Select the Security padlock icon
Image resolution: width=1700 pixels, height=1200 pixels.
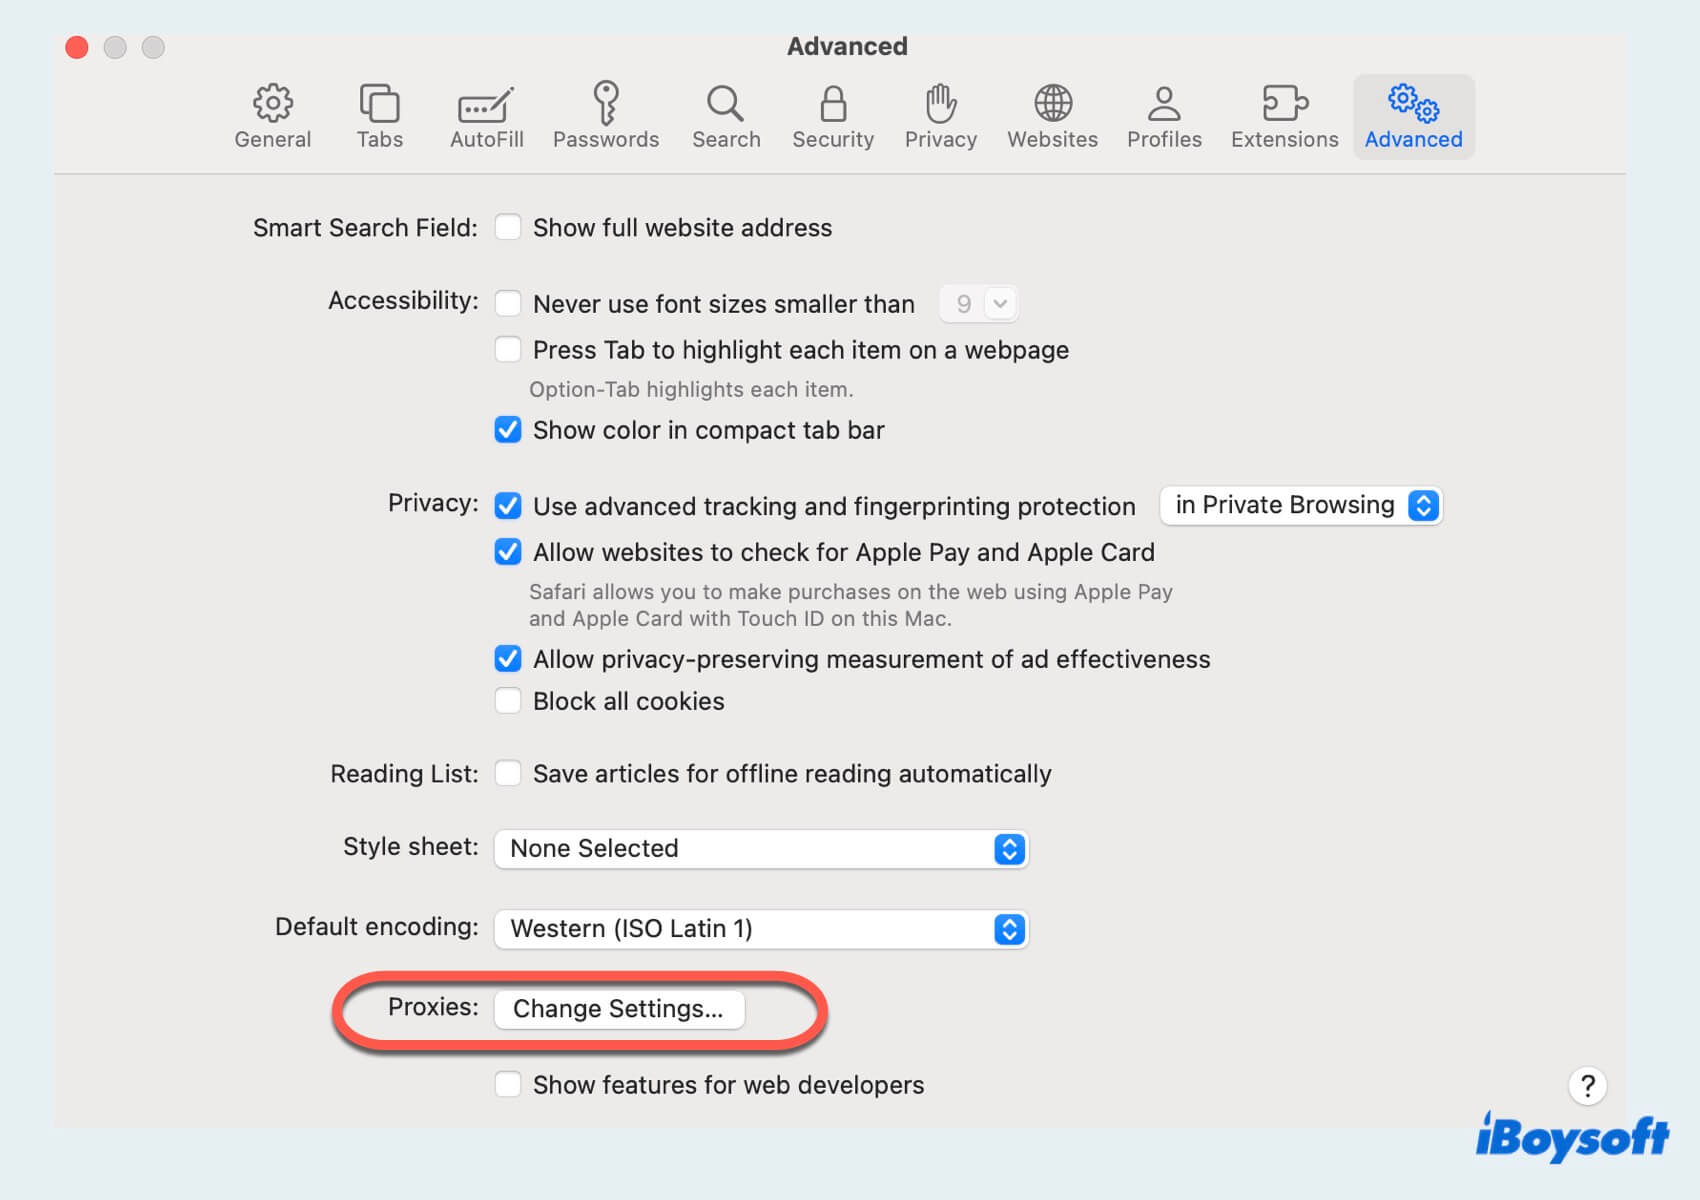tap(833, 115)
